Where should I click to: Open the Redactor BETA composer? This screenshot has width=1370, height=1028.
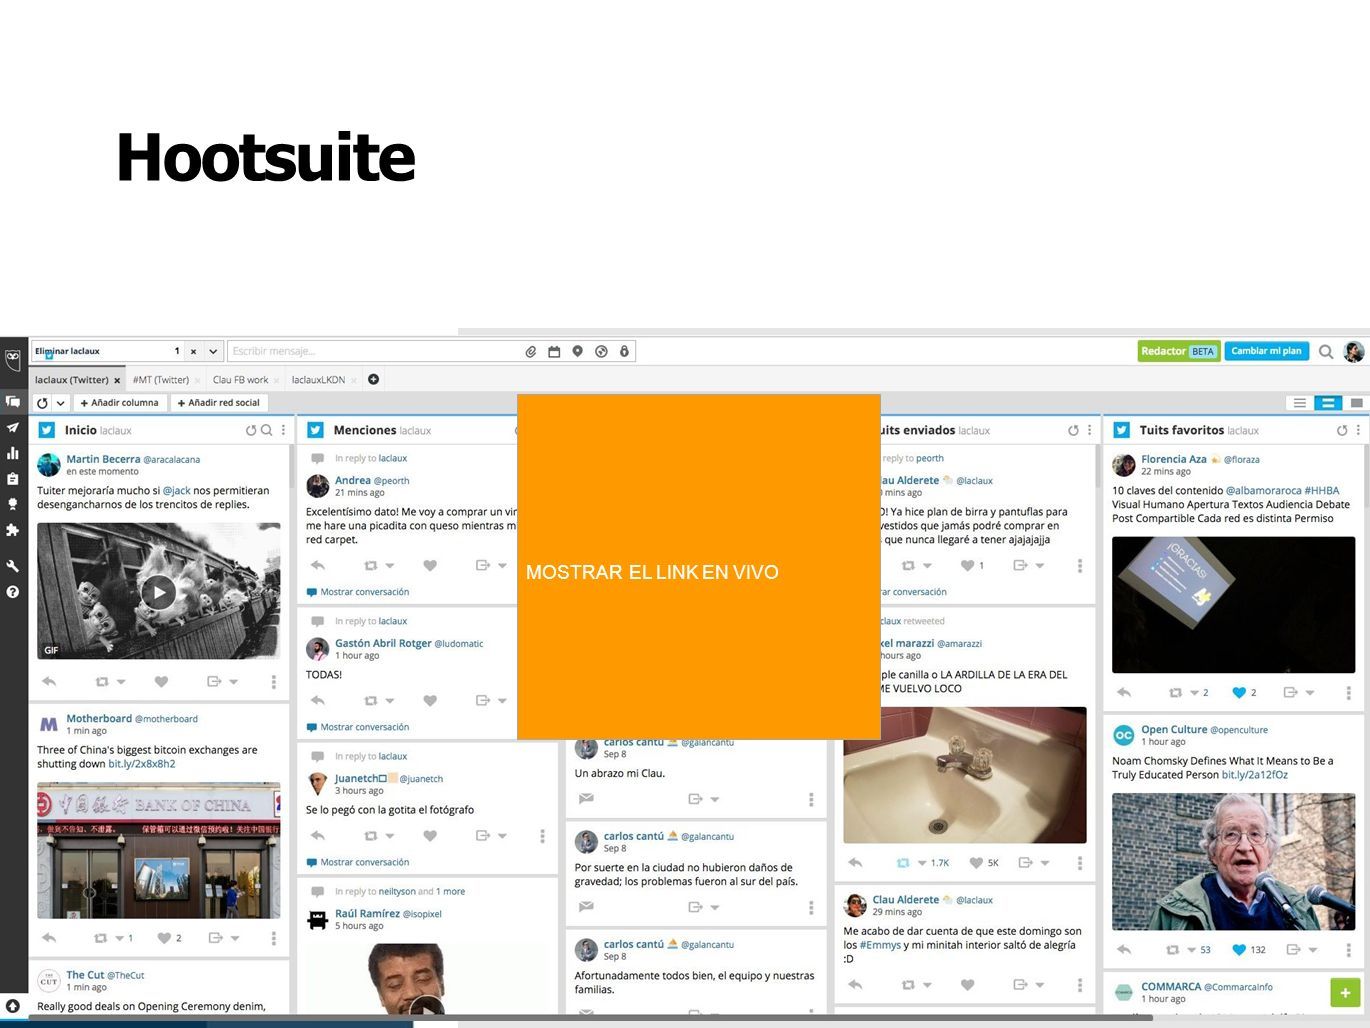tap(1179, 351)
